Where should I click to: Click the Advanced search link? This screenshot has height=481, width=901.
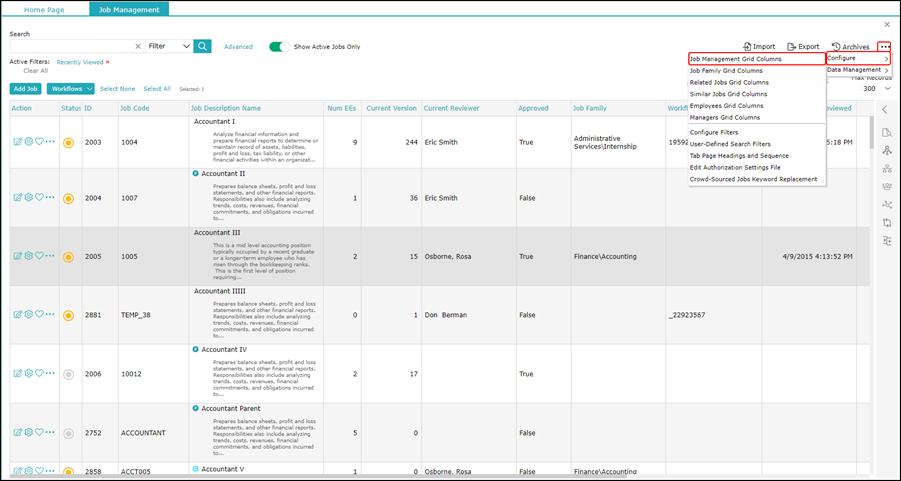[x=238, y=46]
